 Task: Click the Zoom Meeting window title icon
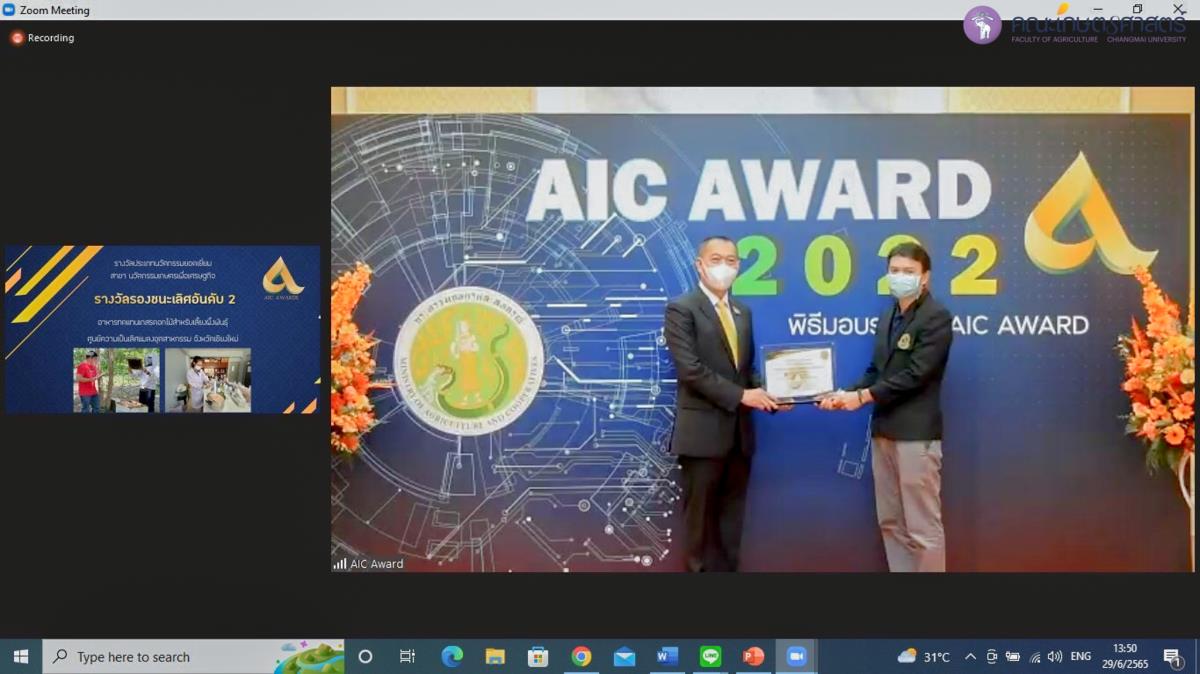tap(9, 10)
